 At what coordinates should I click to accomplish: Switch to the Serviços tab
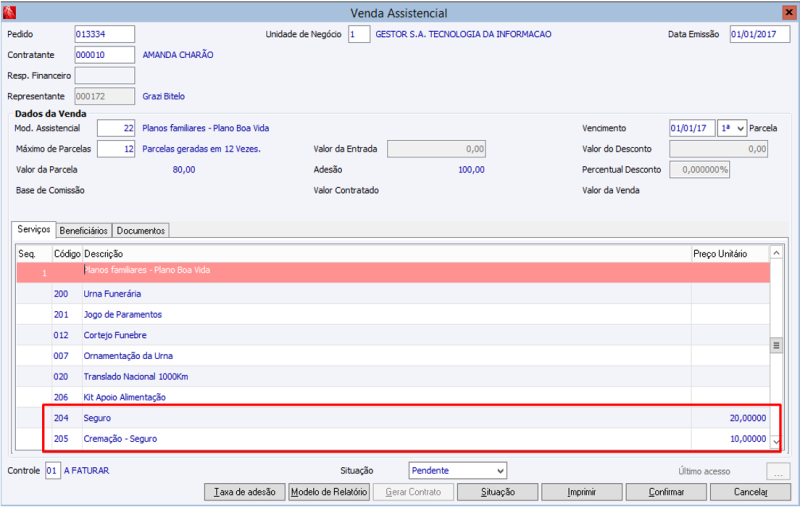tap(34, 230)
